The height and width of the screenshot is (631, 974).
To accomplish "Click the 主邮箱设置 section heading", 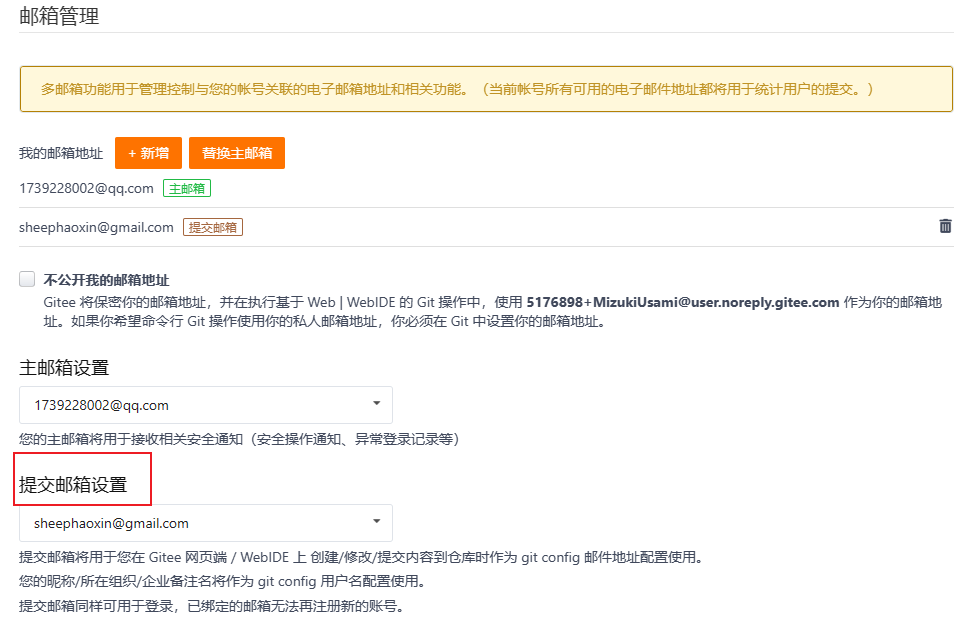I will pos(64,368).
